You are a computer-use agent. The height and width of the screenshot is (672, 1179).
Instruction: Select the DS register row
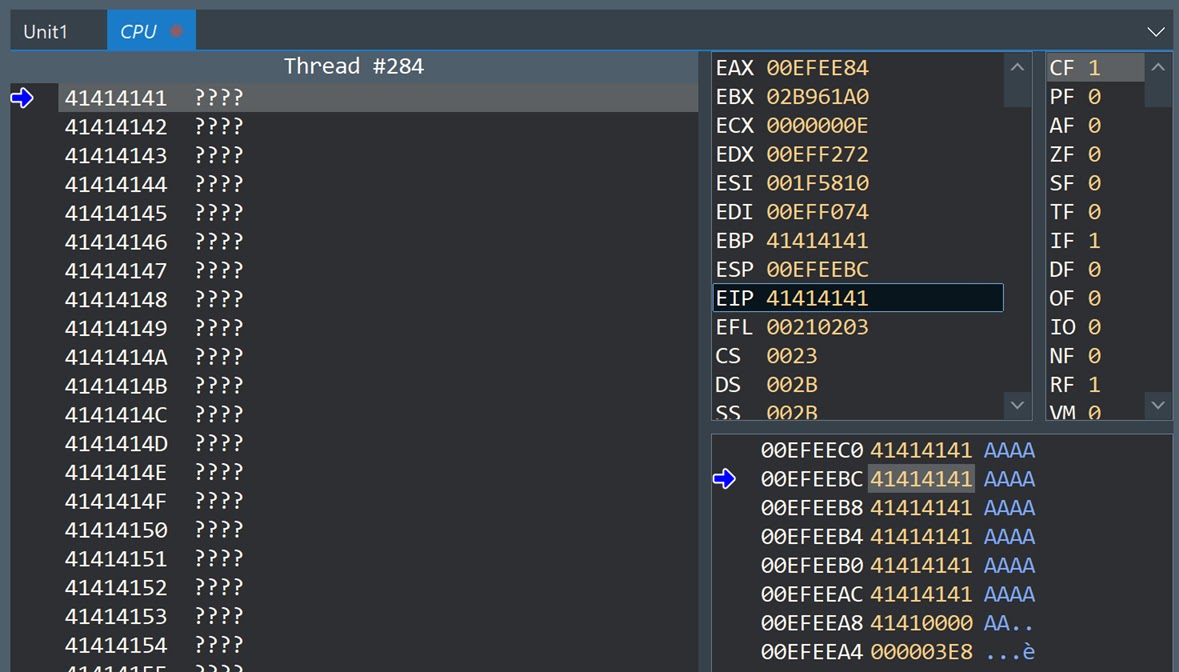click(858, 385)
